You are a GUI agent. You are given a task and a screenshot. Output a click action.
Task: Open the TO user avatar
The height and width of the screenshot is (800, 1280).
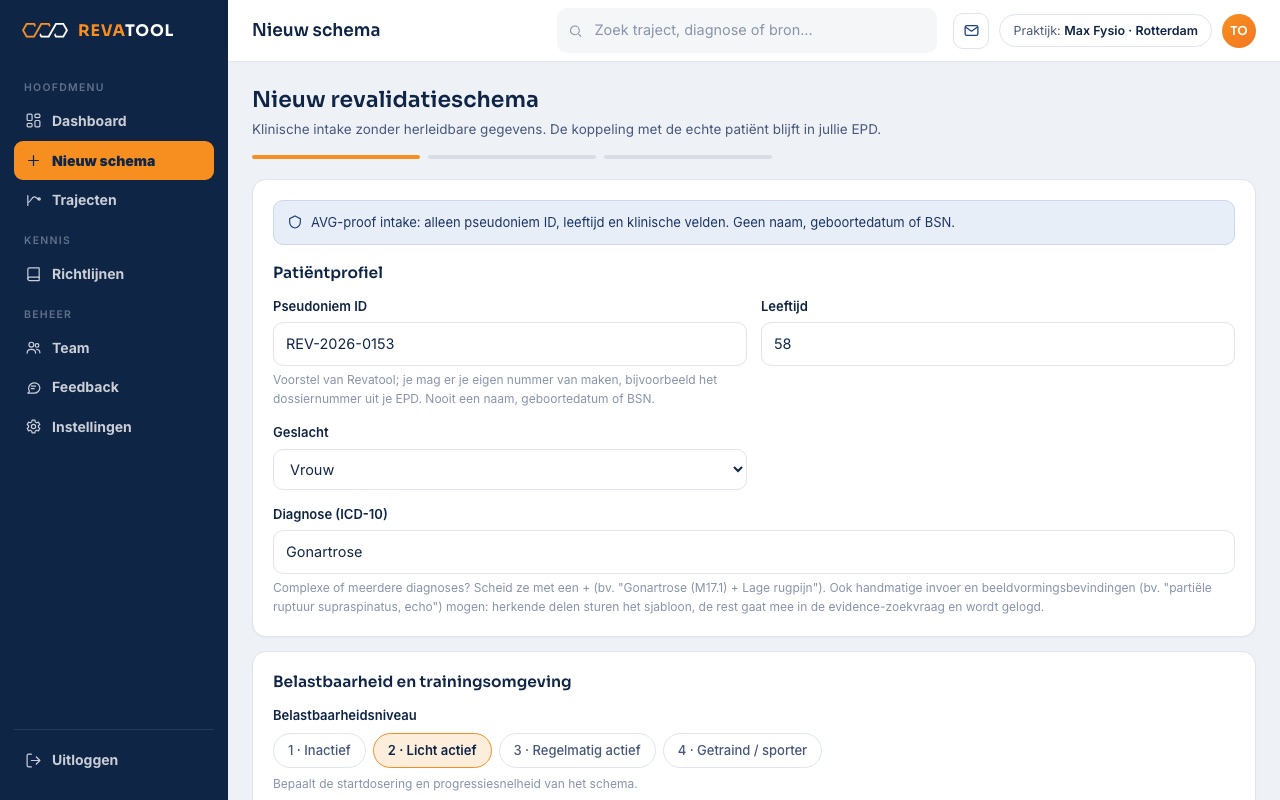coord(1238,30)
